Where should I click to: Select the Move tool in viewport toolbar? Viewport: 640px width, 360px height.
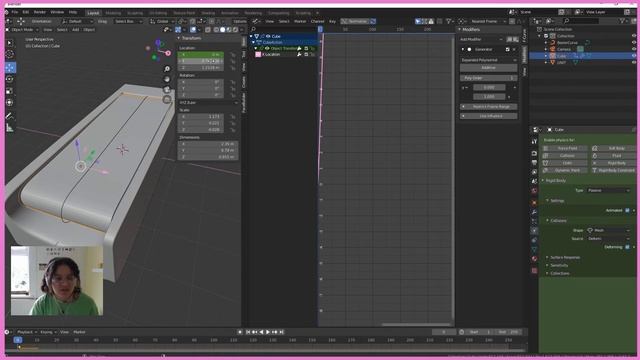click(x=10, y=67)
